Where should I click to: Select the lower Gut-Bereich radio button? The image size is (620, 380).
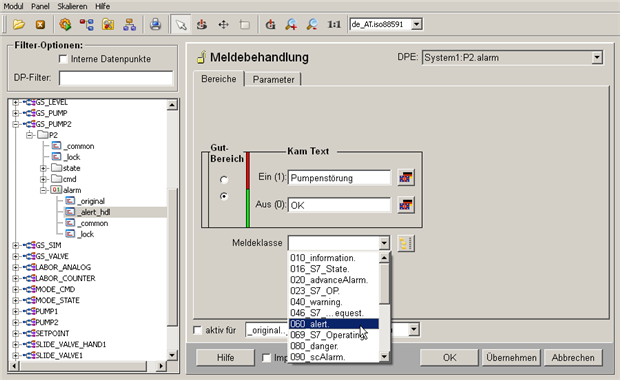224,196
